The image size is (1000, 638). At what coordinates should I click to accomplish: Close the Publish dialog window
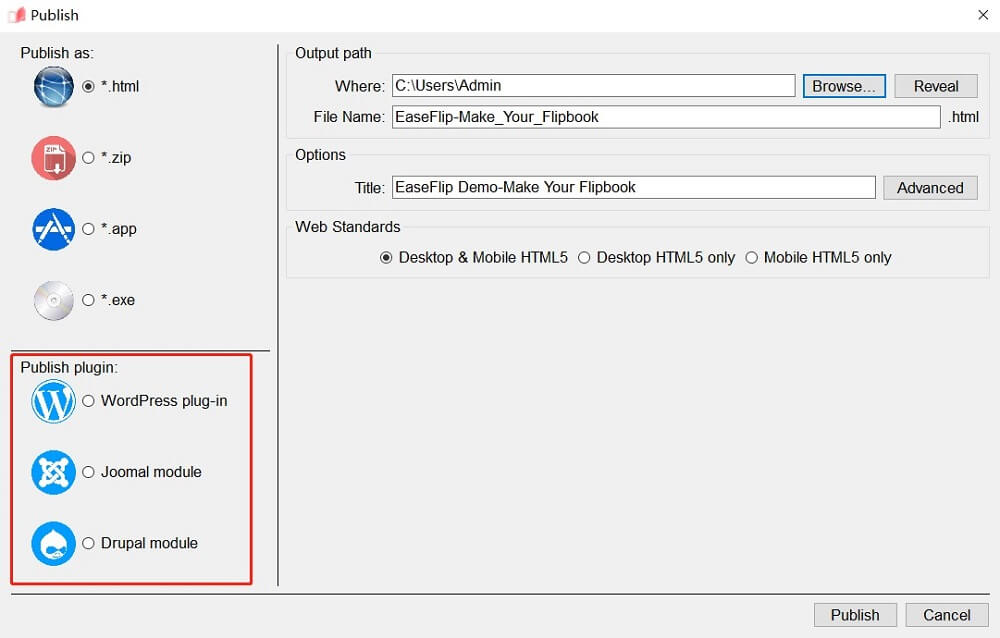click(982, 14)
